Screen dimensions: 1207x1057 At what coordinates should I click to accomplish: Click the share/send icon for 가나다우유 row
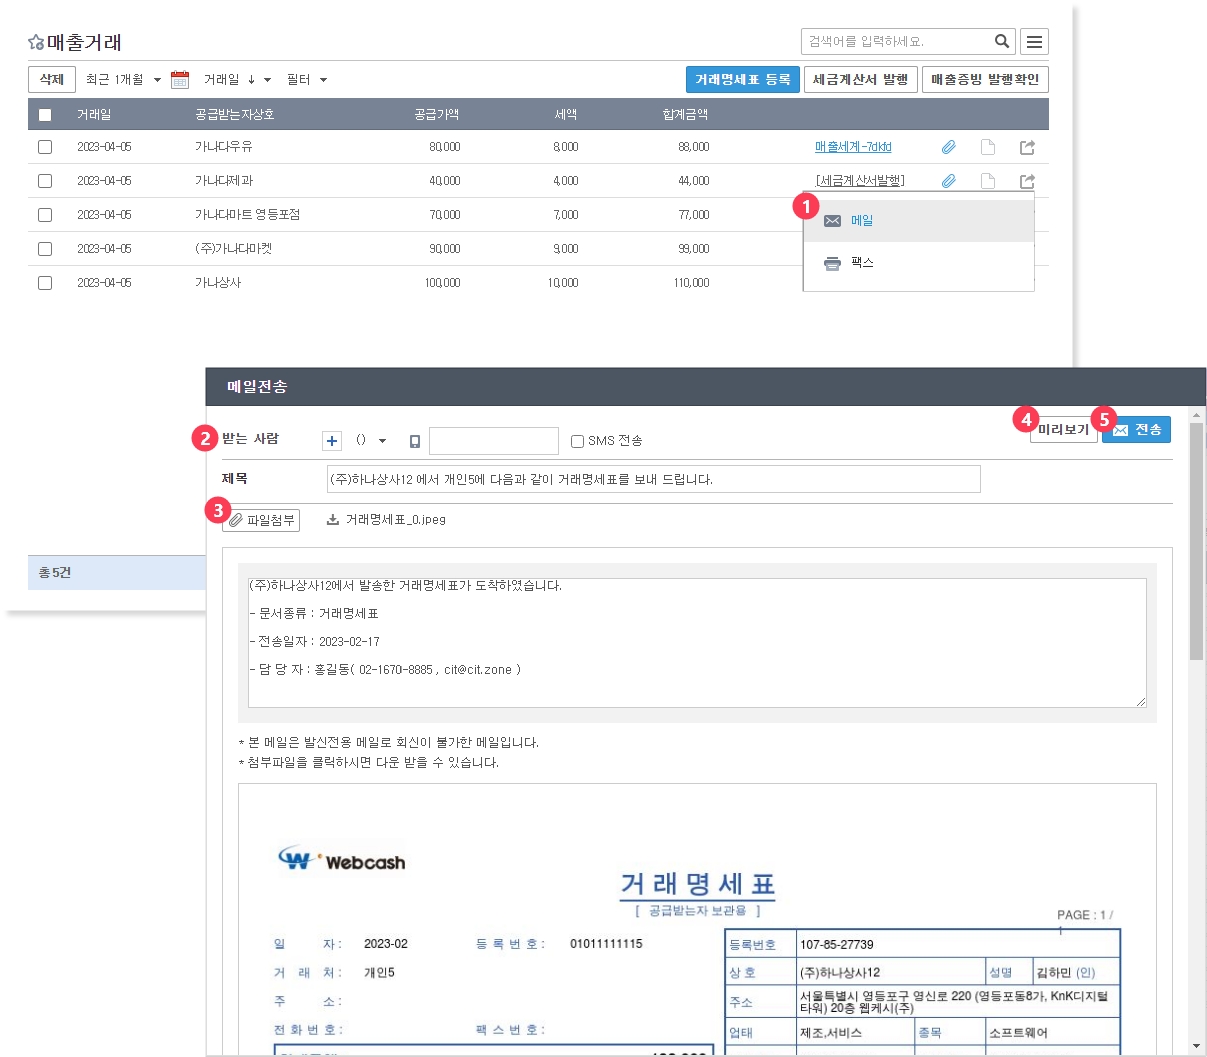pos(1027,147)
